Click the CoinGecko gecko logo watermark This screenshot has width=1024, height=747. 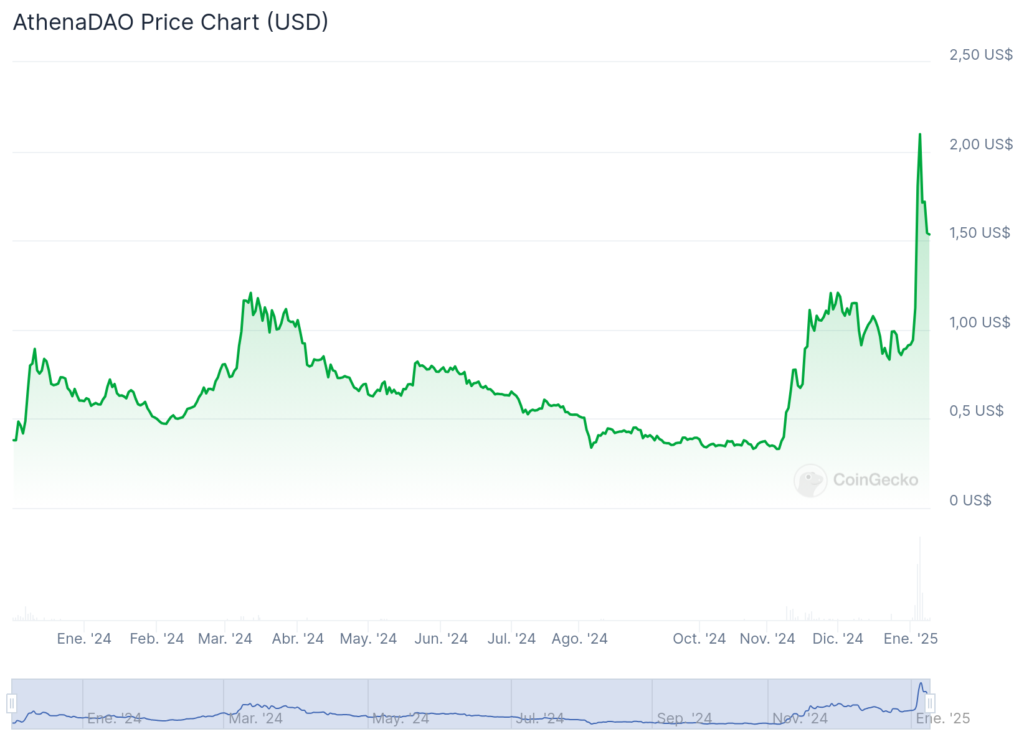click(810, 481)
